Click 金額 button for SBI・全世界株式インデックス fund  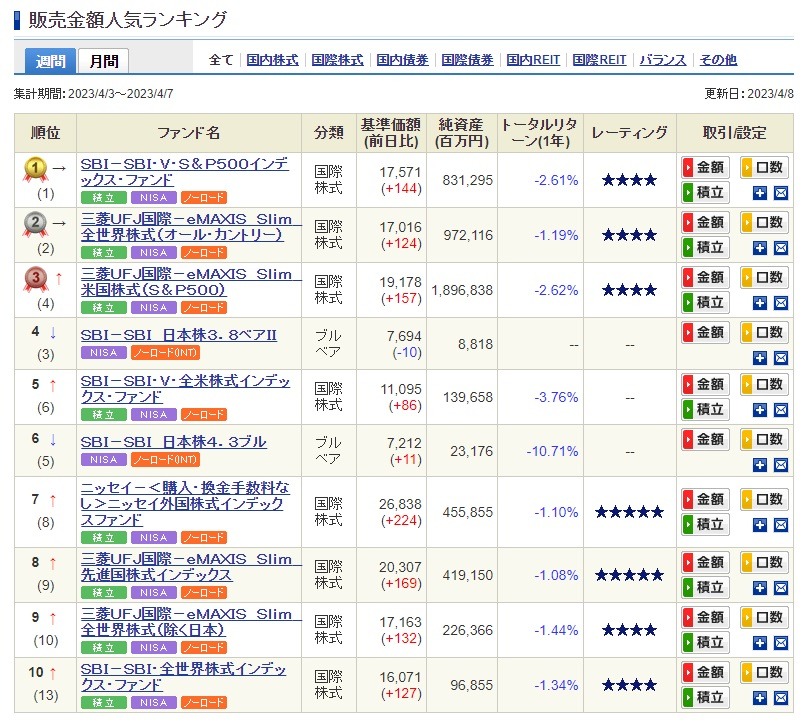click(x=705, y=672)
